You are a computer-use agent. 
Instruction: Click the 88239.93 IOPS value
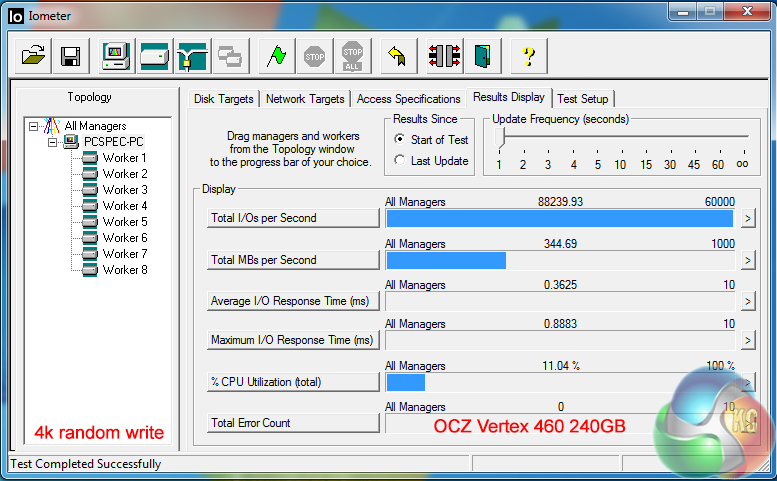coord(560,202)
